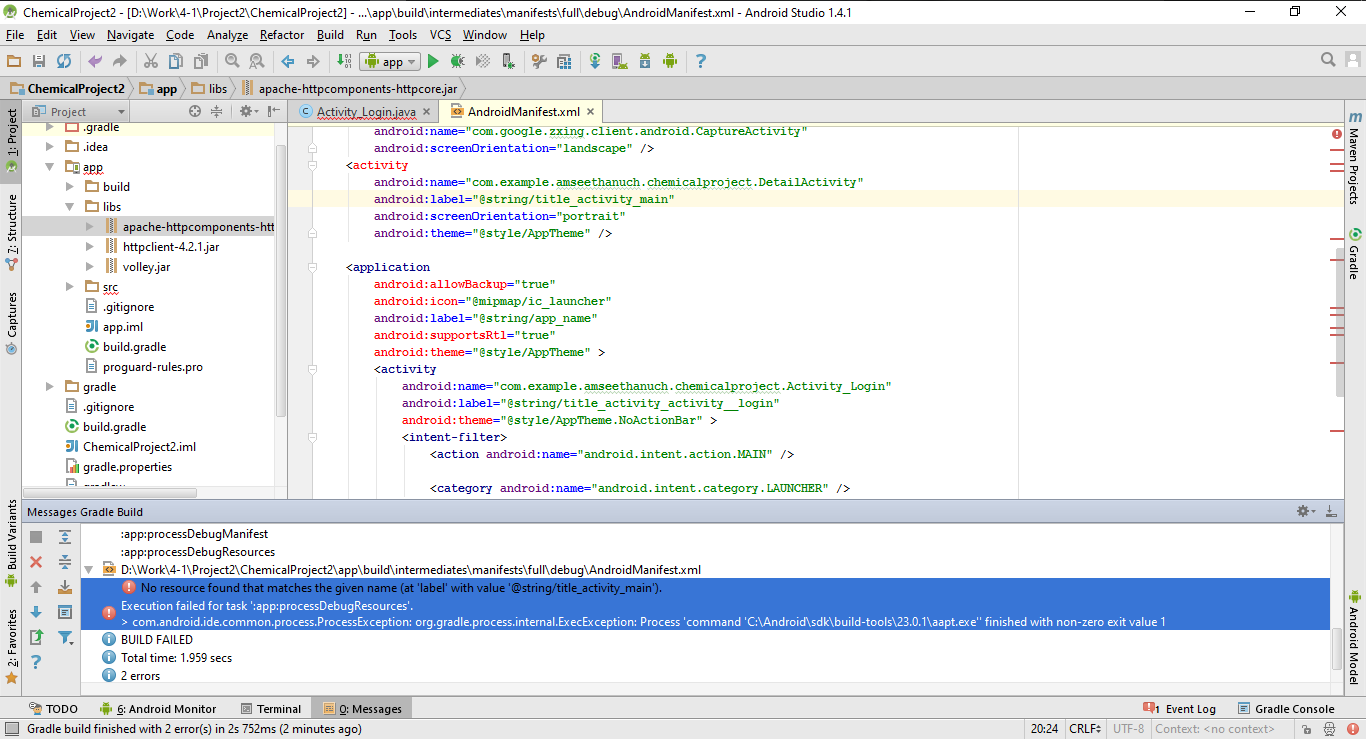Open Project panel gear settings dropdown
Screen dimensions: 1366x756
248,111
